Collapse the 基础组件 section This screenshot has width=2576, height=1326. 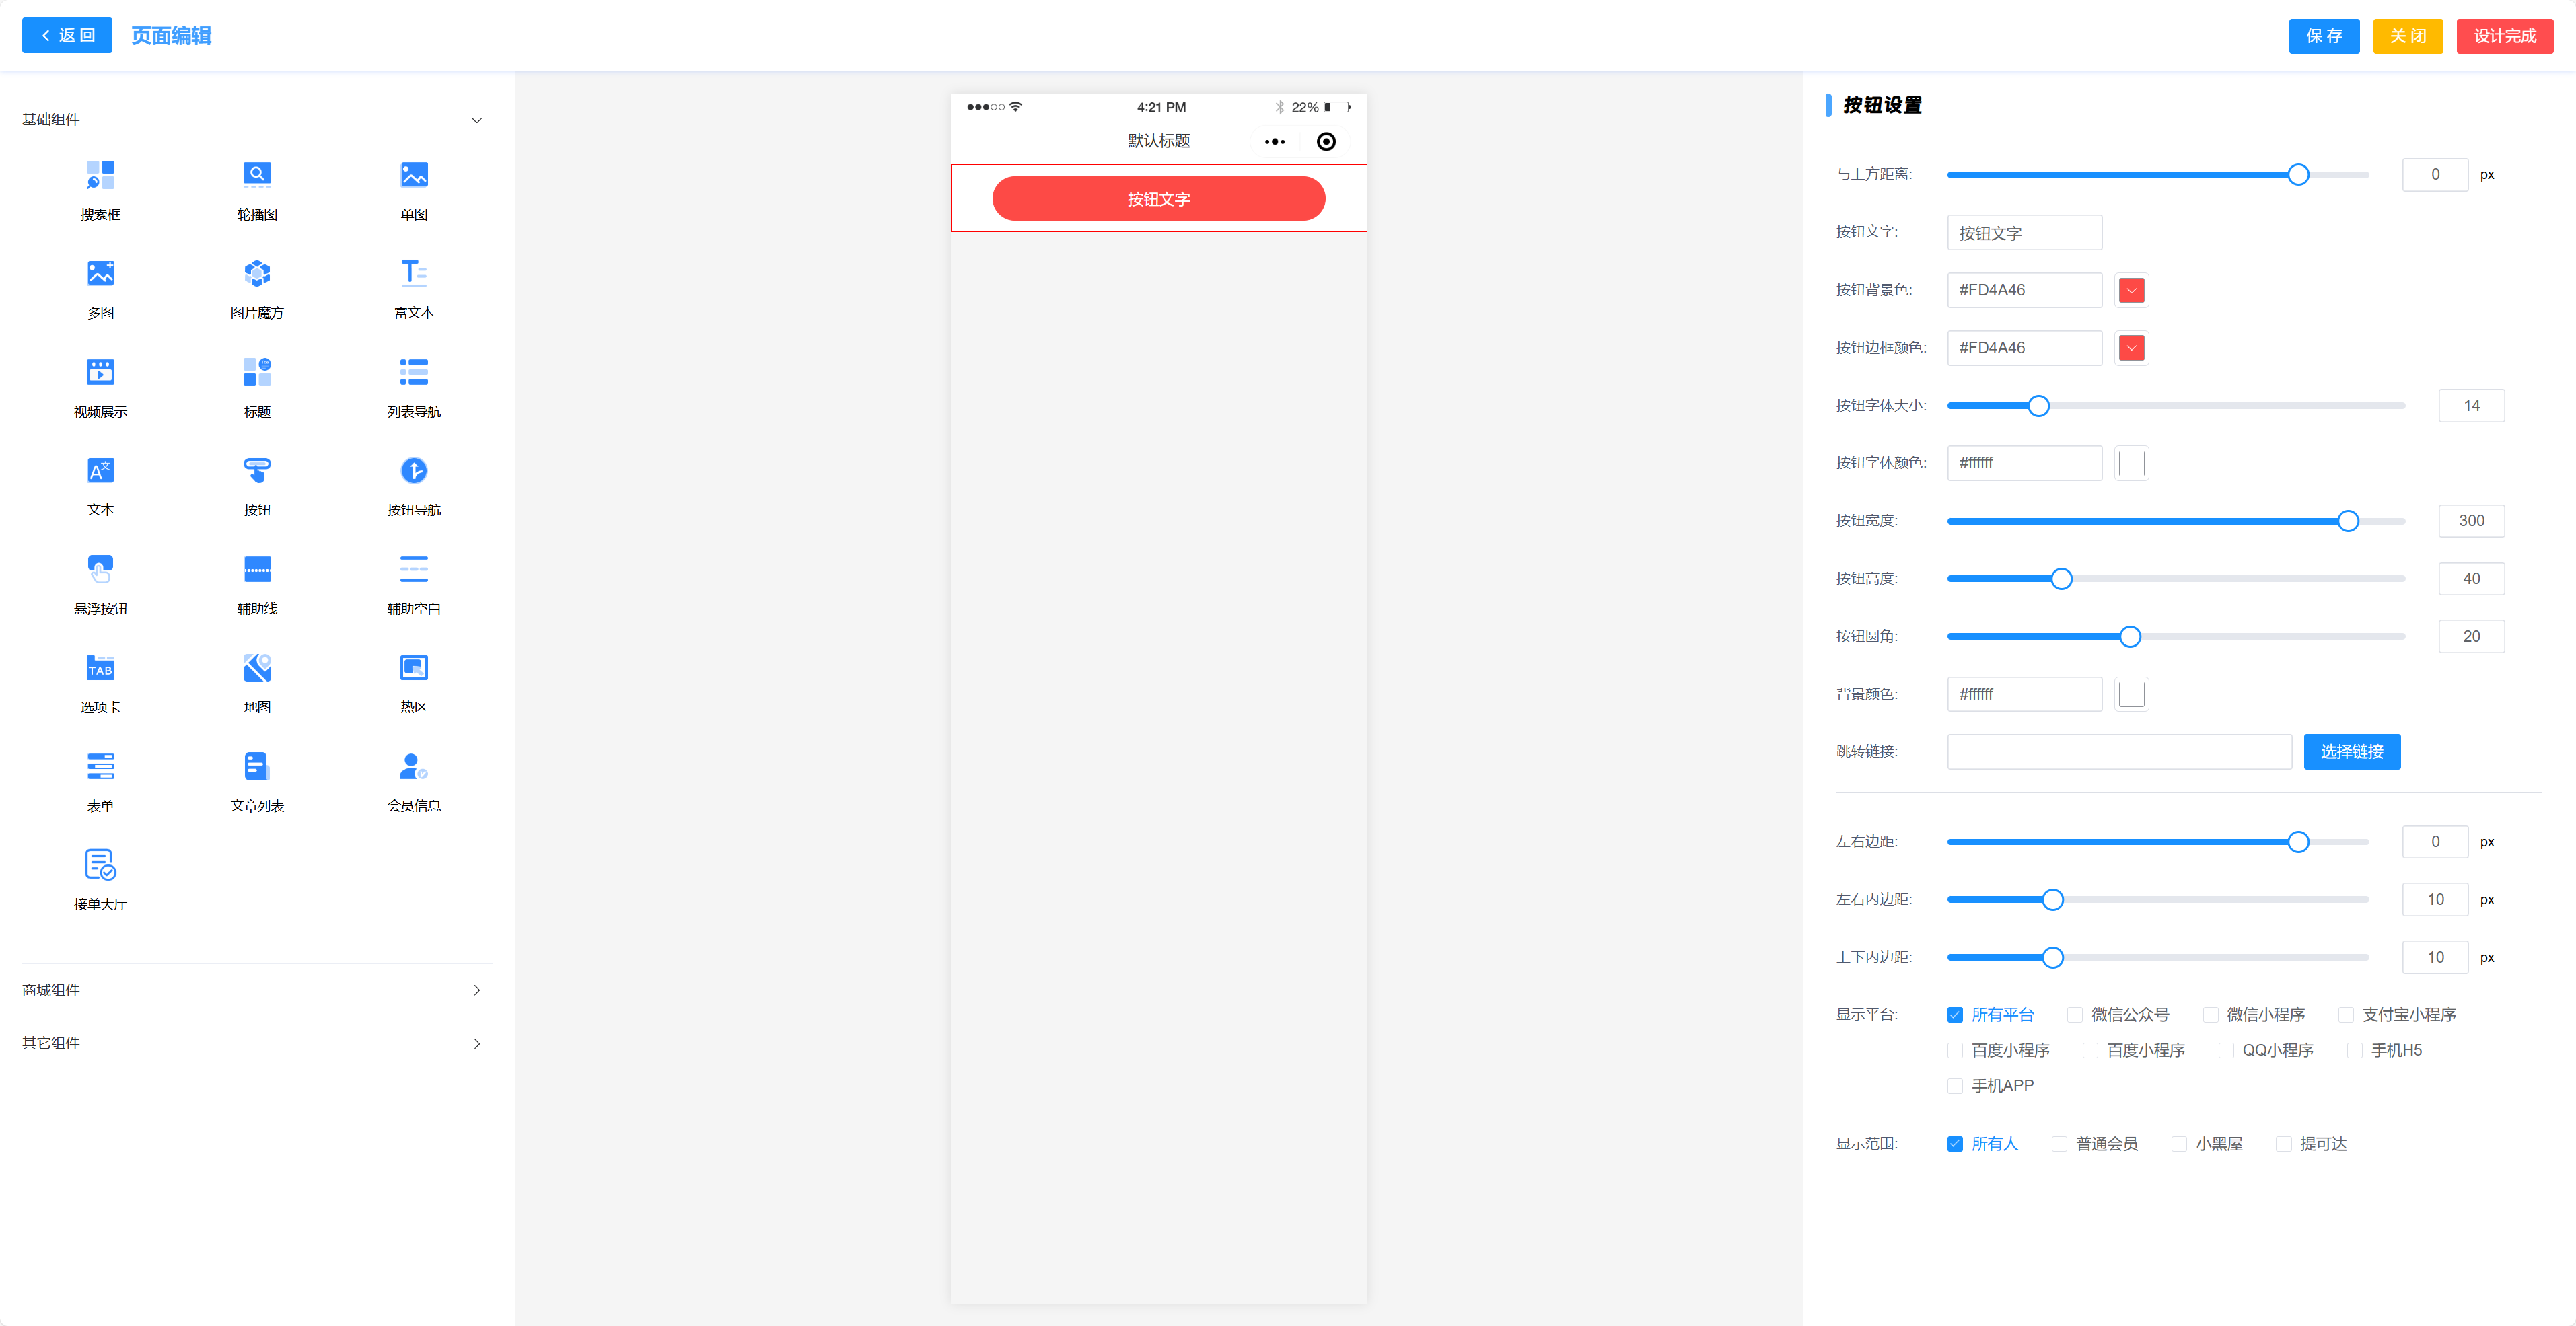click(476, 120)
